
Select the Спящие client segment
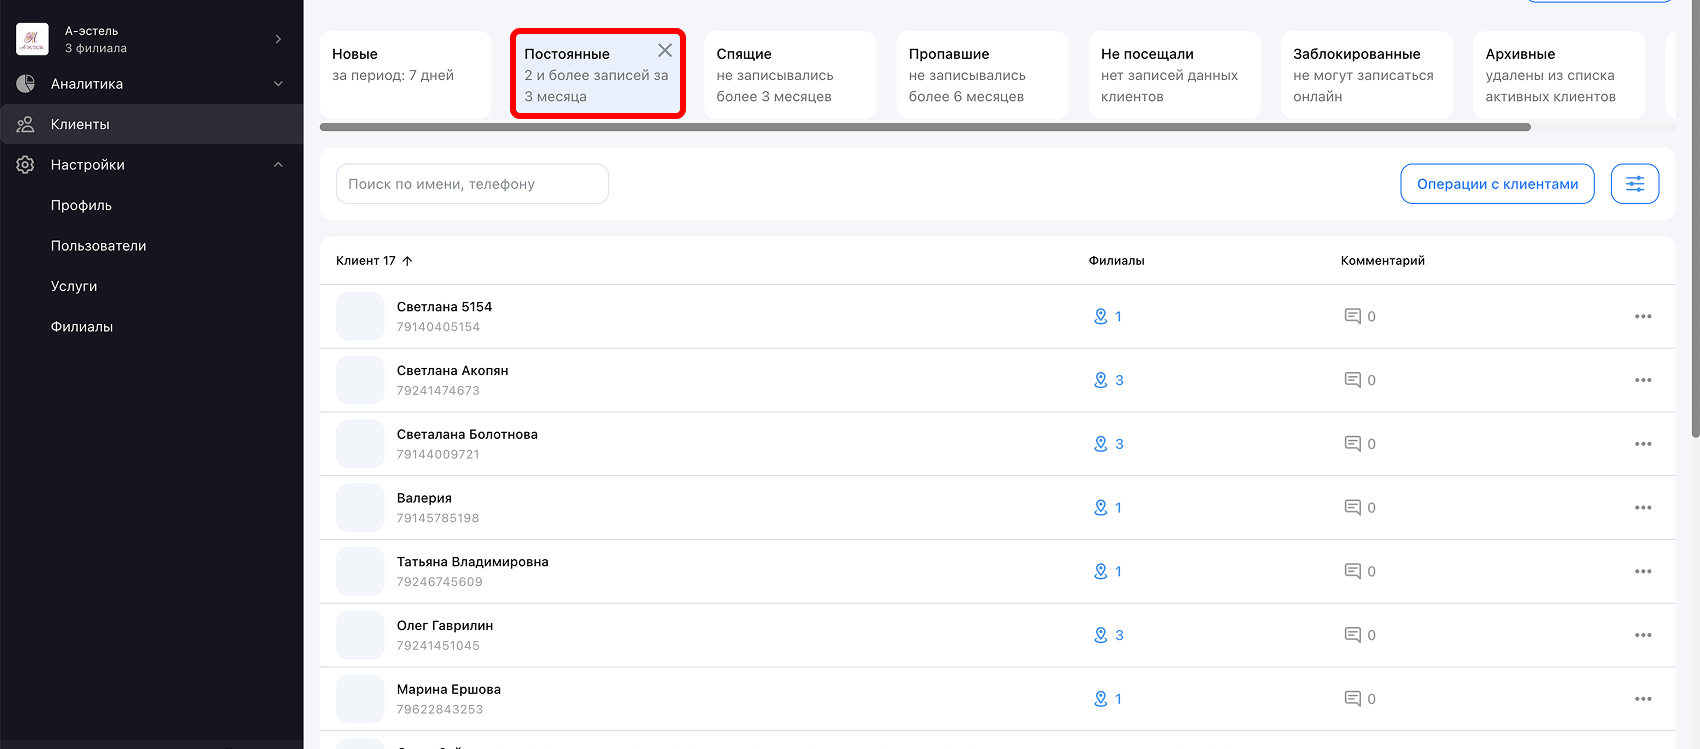[790, 75]
